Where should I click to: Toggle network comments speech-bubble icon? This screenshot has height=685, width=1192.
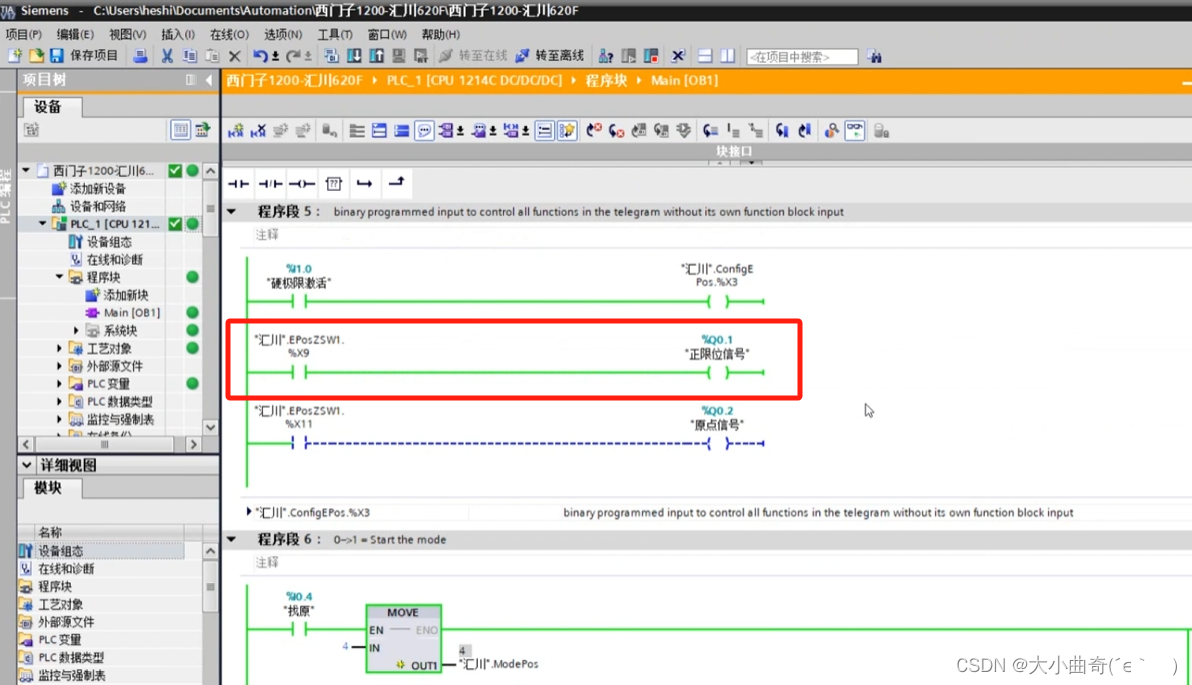click(x=424, y=131)
